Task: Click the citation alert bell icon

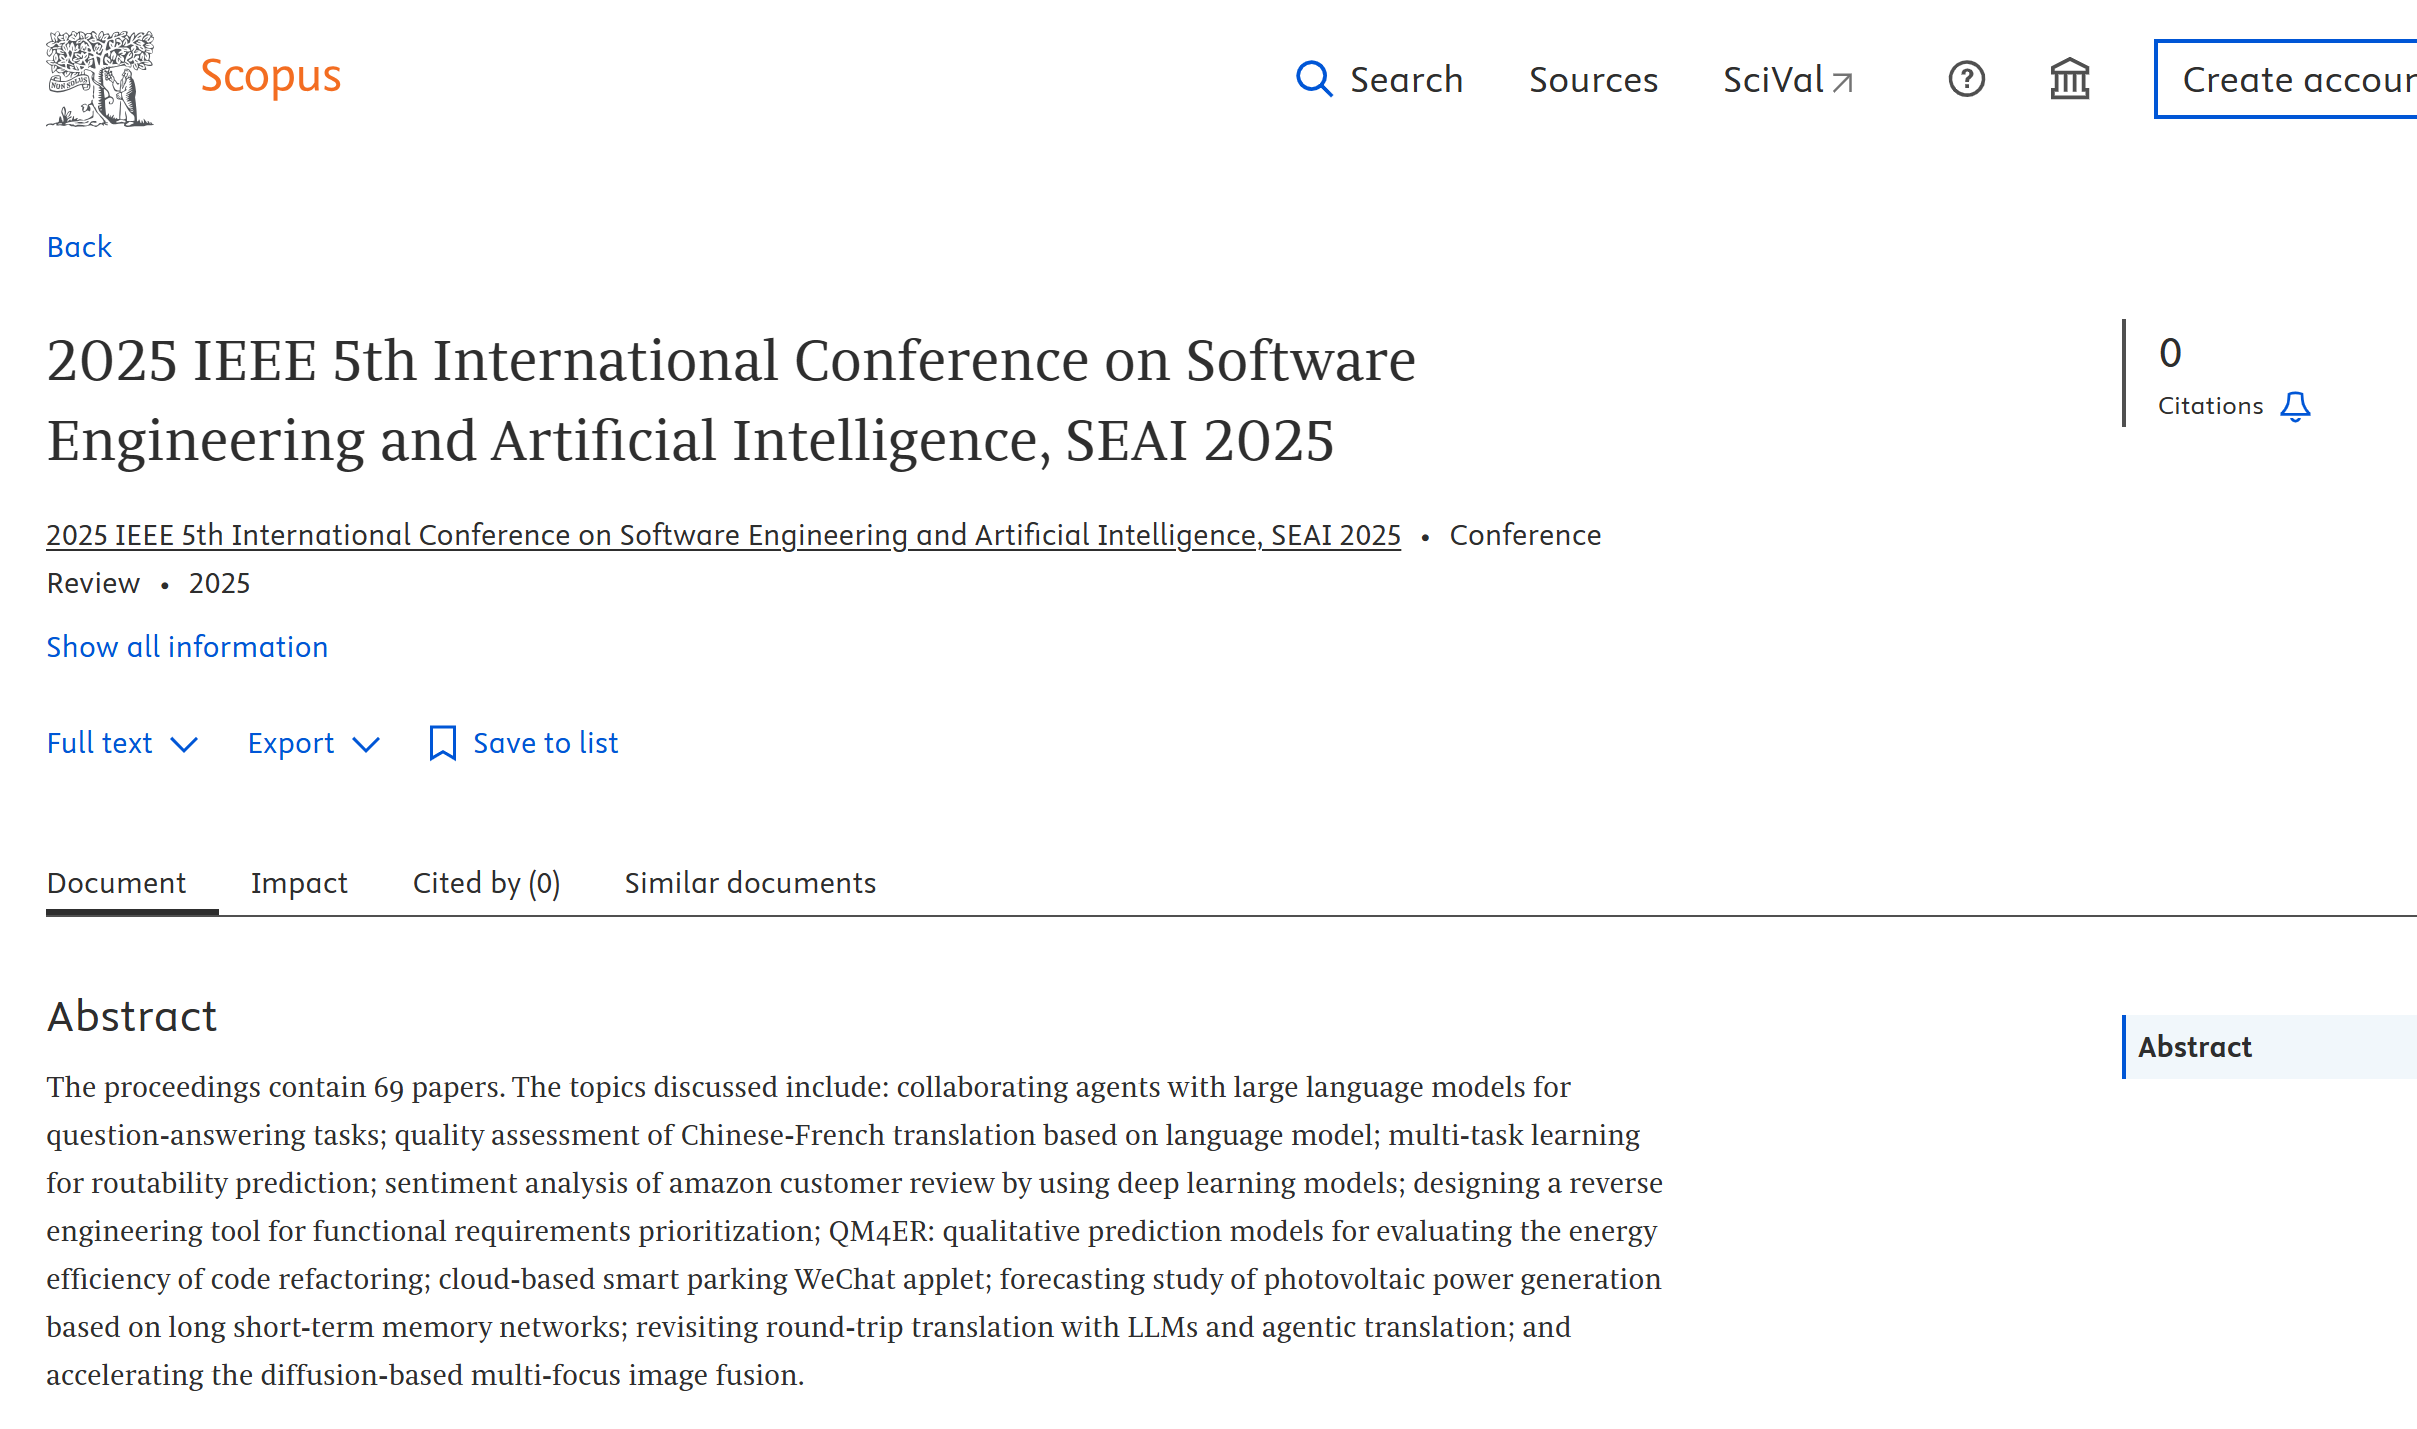Action: (x=2294, y=406)
